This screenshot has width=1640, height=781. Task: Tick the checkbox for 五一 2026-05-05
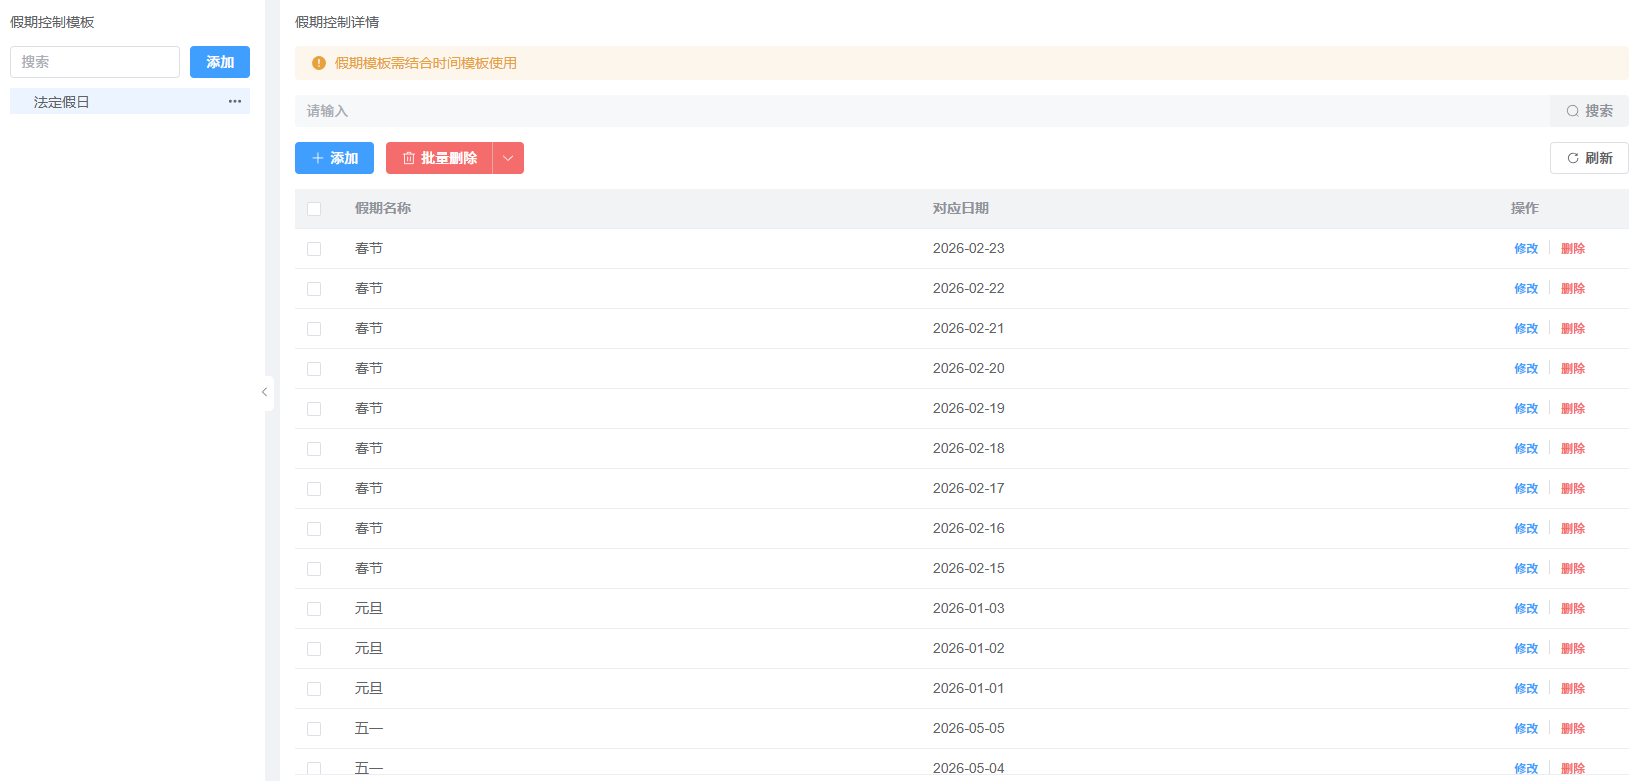(x=314, y=729)
